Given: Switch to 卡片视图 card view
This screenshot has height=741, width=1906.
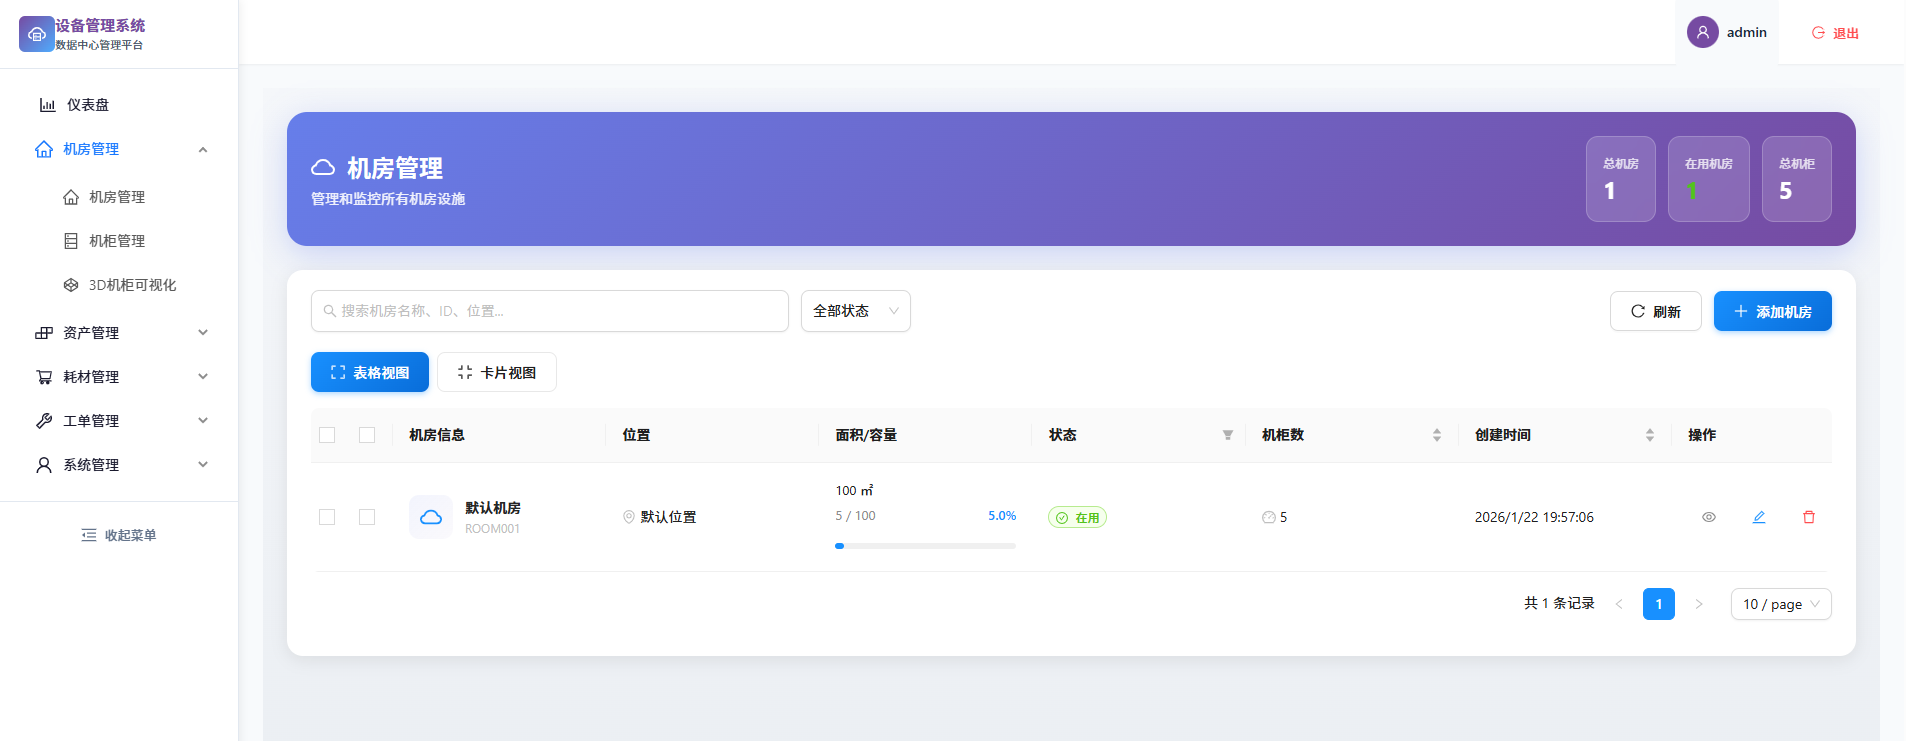Looking at the screenshot, I should coord(497,372).
